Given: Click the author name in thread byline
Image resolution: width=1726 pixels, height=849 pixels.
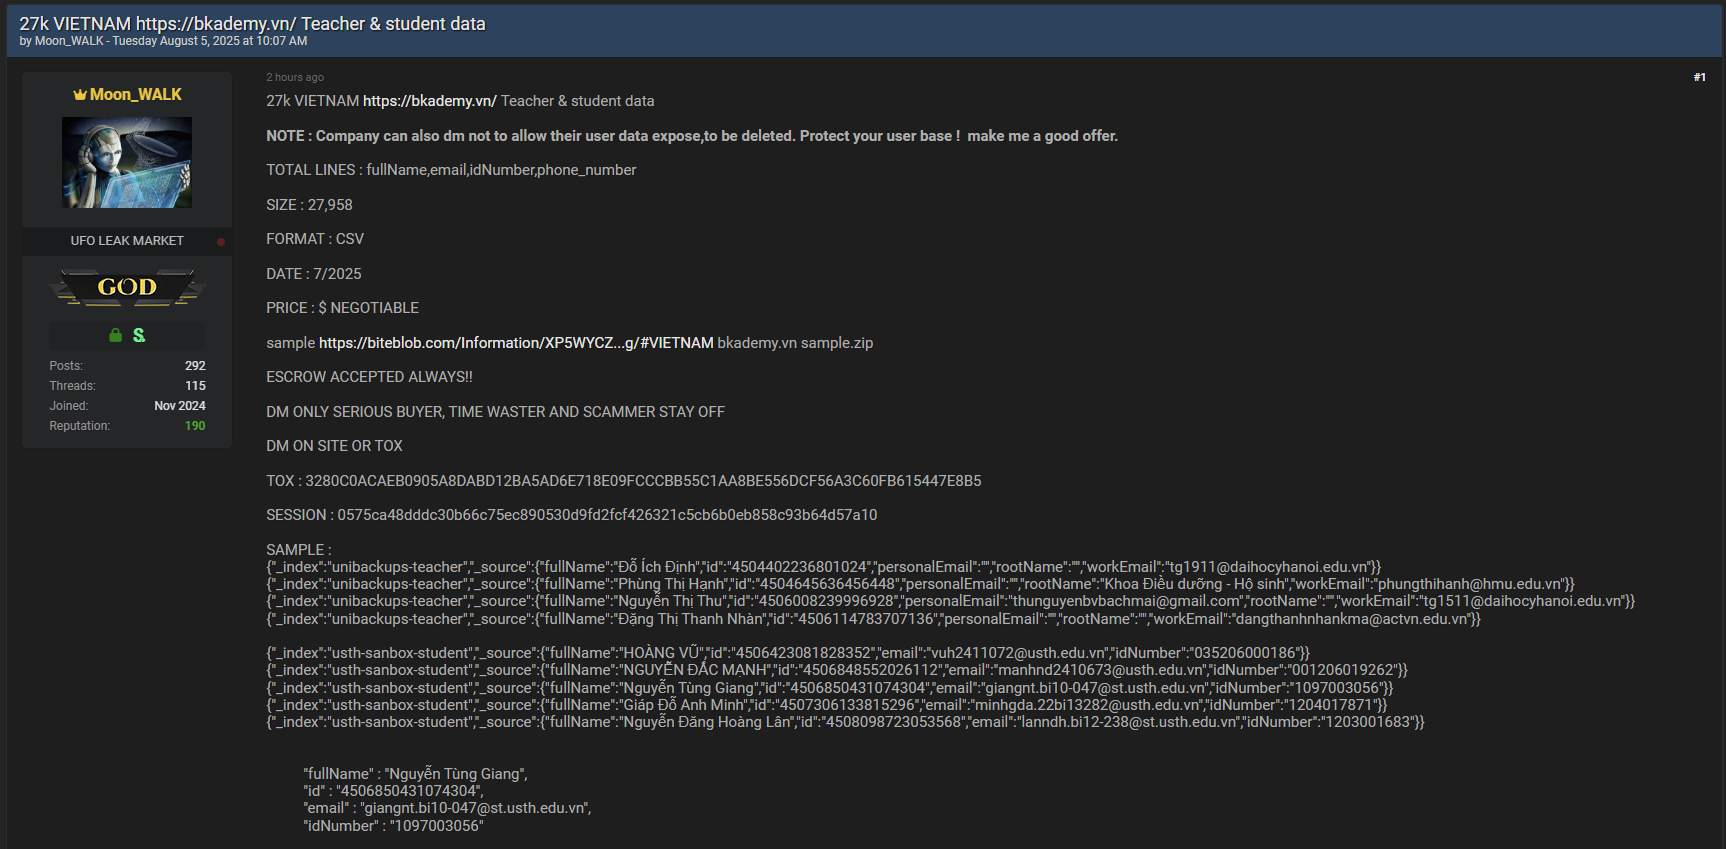Looking at the screenshot, I should [x=69, y=41].
